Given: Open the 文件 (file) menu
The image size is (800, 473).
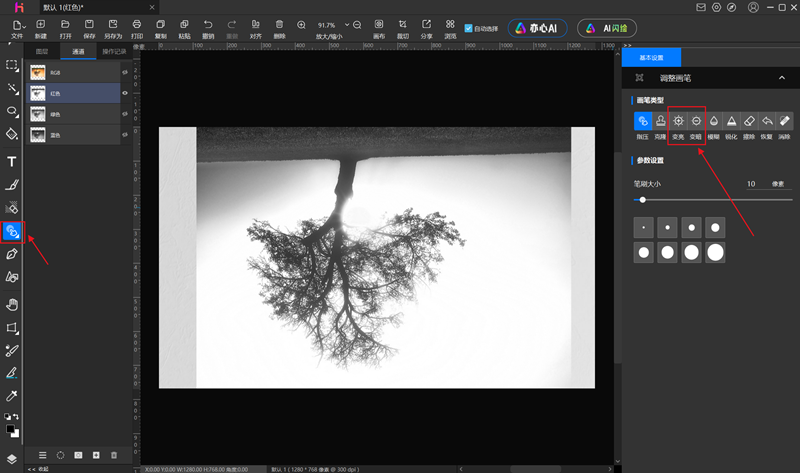Looking at the screenshot, I should pyautogui.click(x=16, y=27).
